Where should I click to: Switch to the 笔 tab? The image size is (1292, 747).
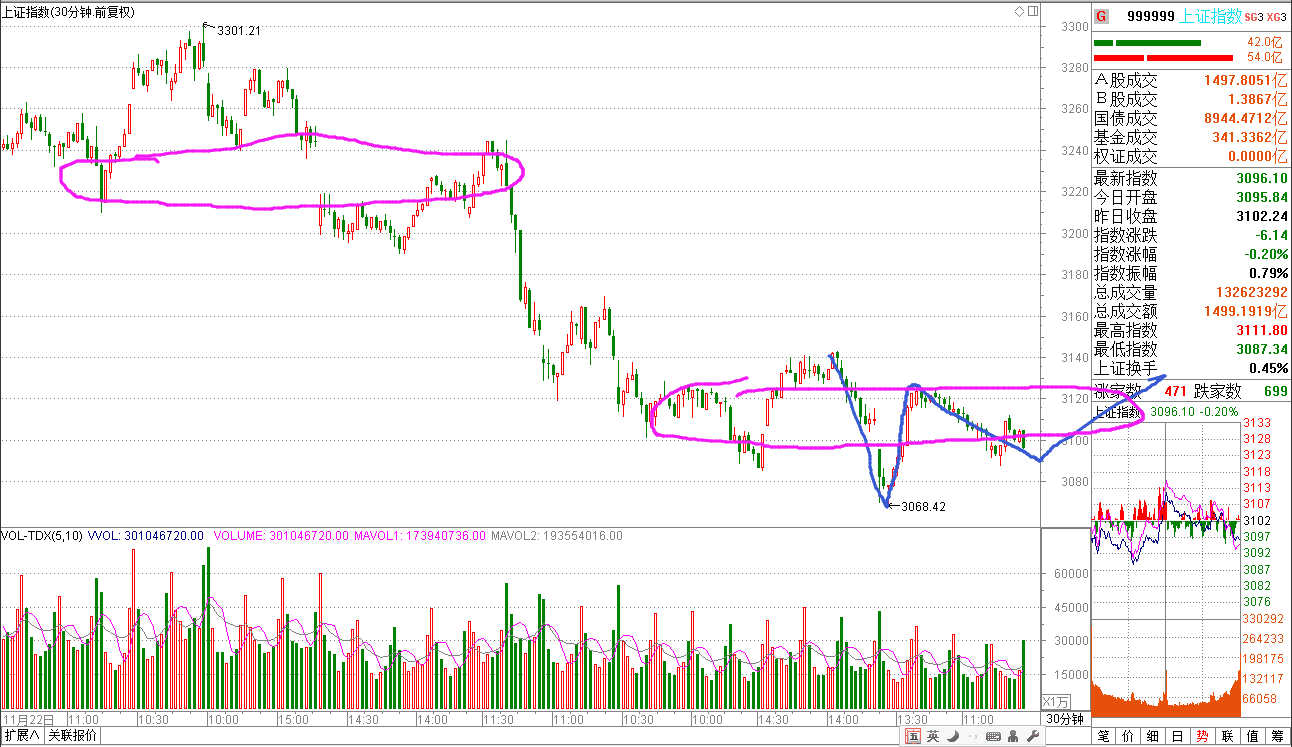(x=1103, y=737)
